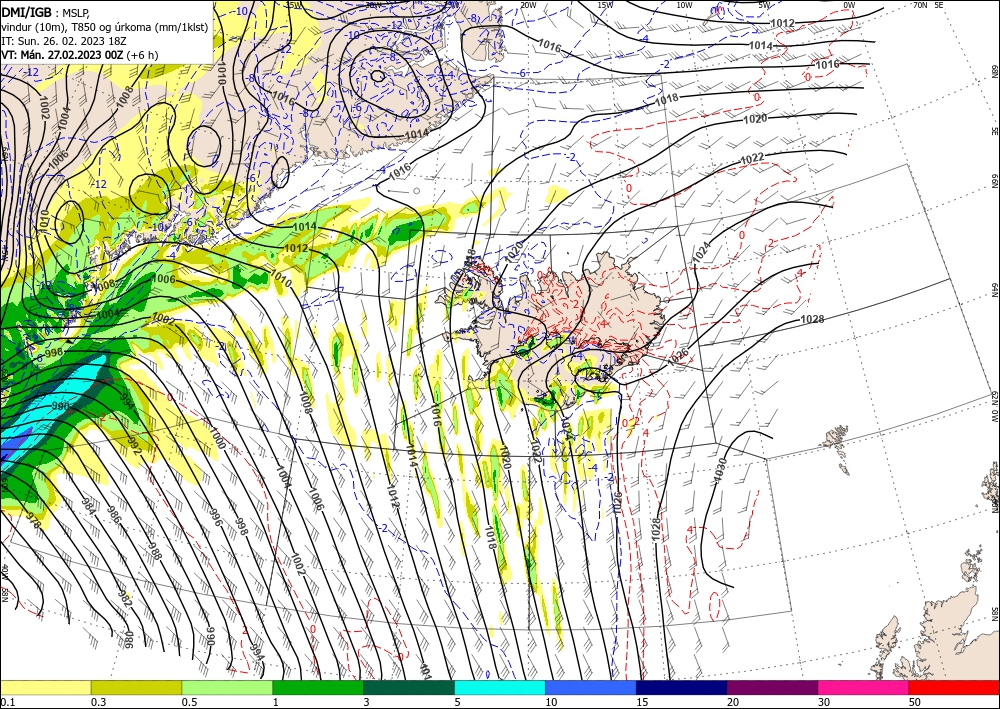Viewport: 1000px width, 709px height.
Task: Click the legend value "0.3"
Action: [98, 702]
